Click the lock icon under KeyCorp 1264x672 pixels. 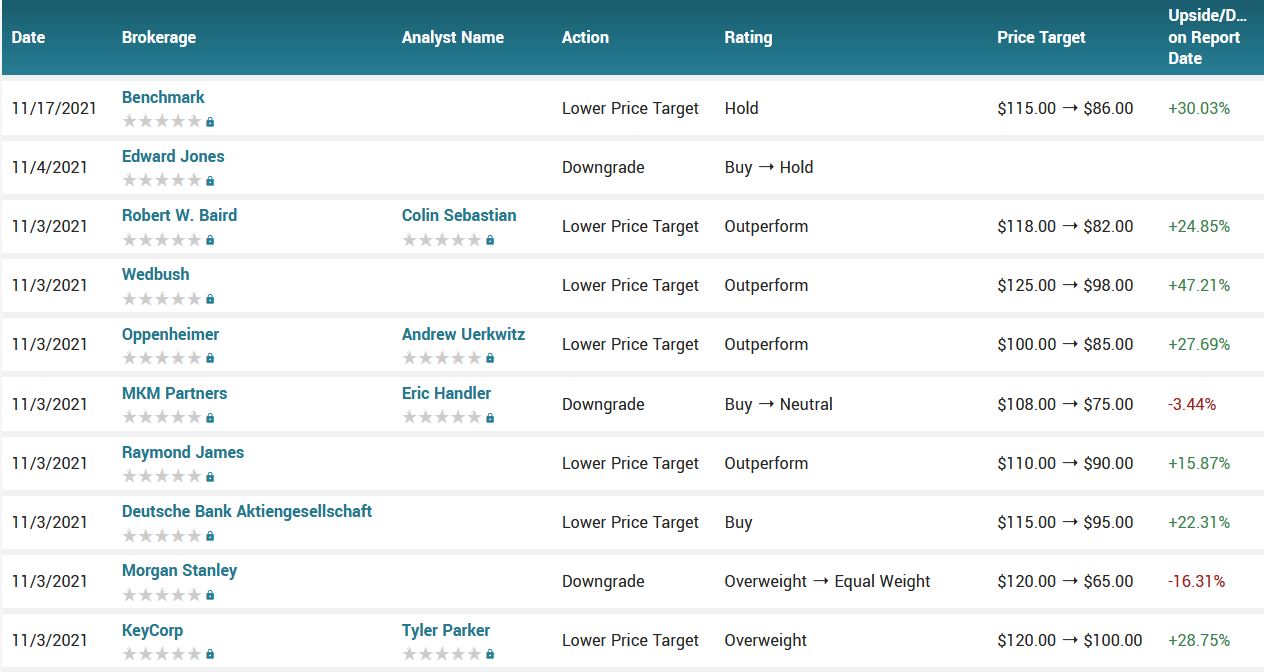[210, 654]
